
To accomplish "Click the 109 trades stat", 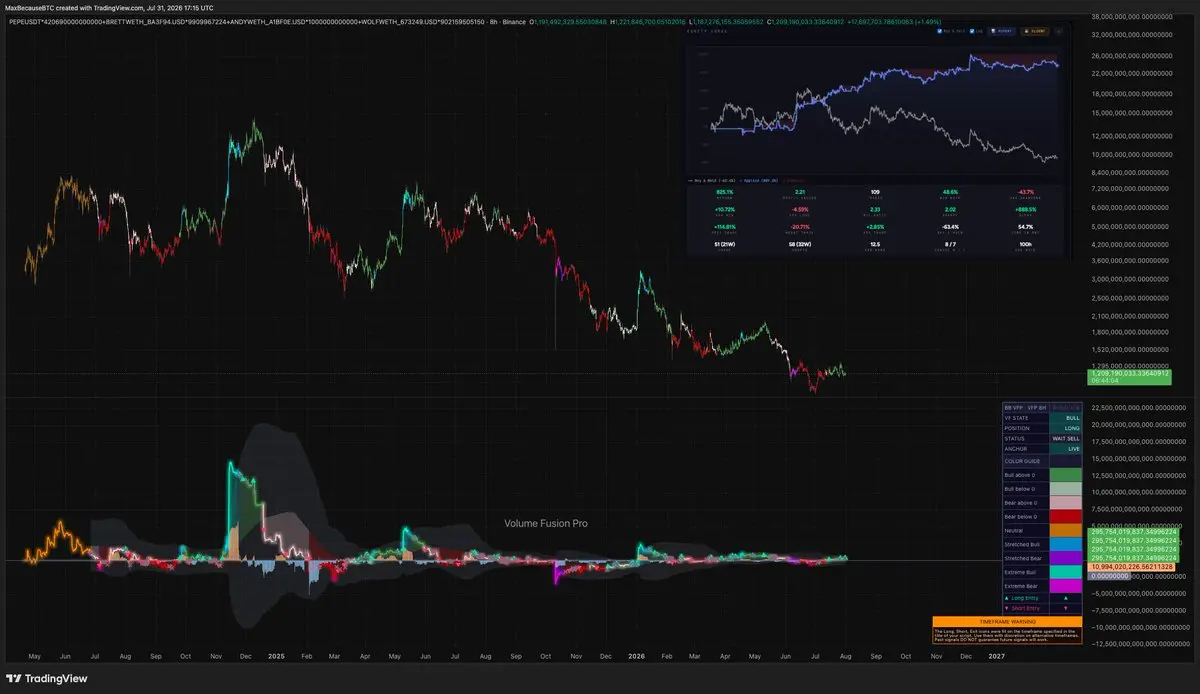I will [x=875, y=192].
